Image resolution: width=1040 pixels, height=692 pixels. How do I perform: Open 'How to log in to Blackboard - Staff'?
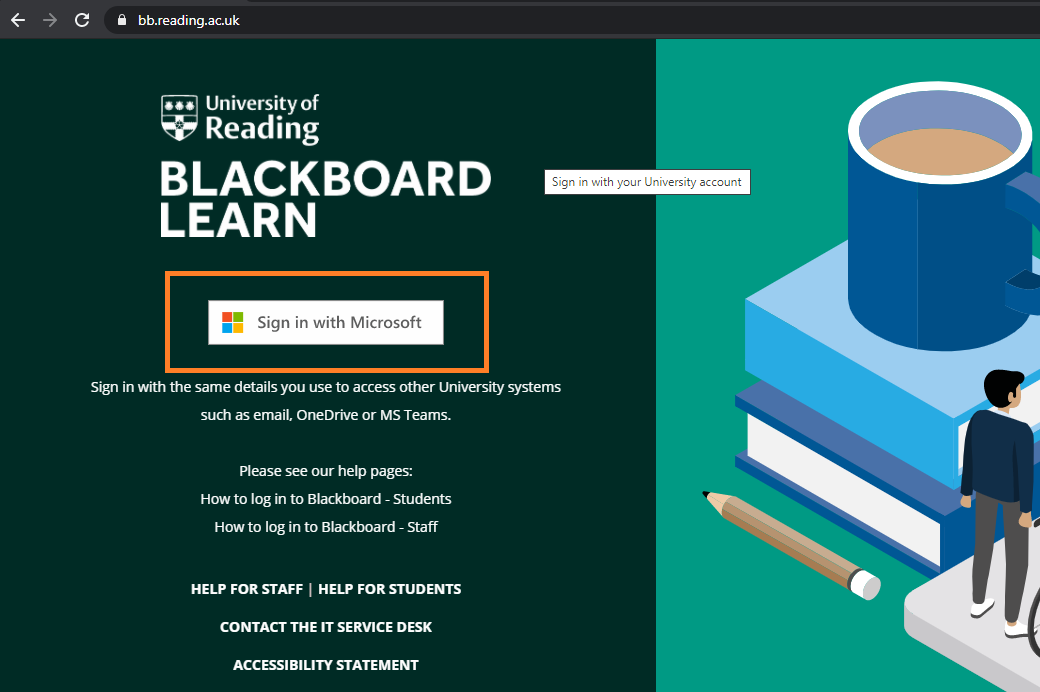[326, 527]
